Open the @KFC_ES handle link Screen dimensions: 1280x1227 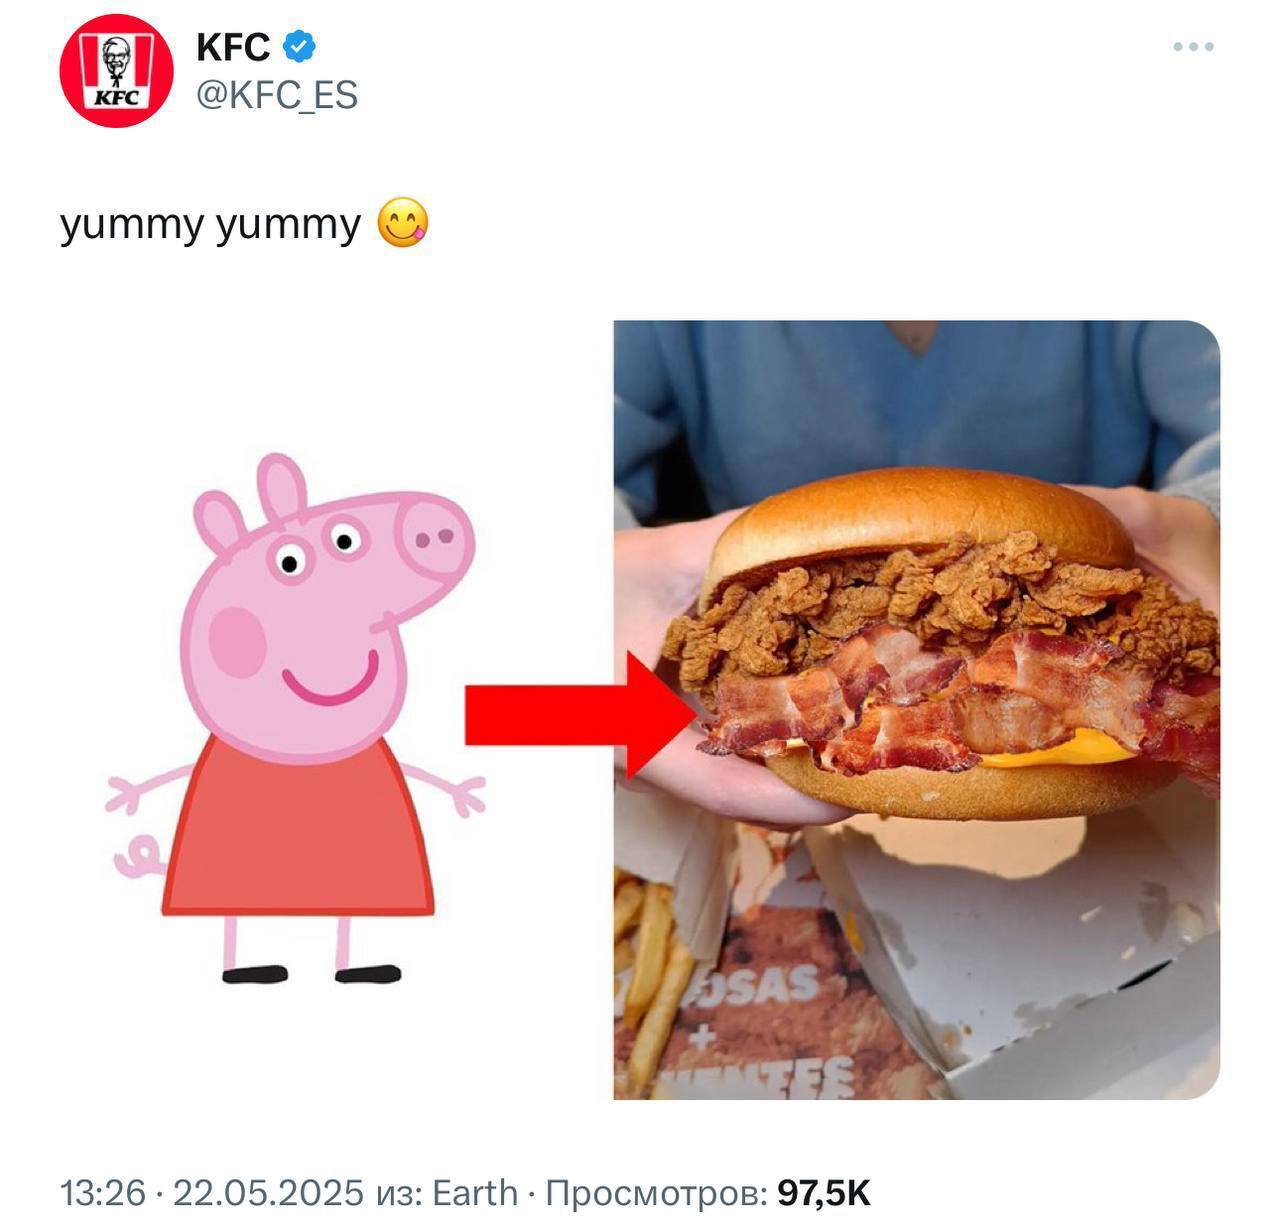(277, 95)
